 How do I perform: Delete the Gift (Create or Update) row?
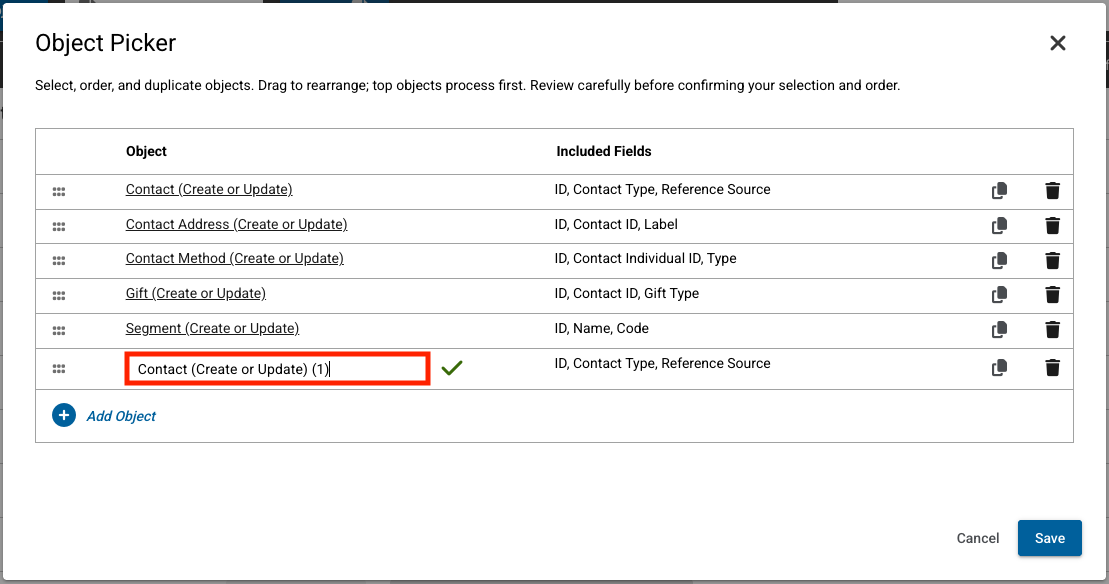pos(1052,294)
